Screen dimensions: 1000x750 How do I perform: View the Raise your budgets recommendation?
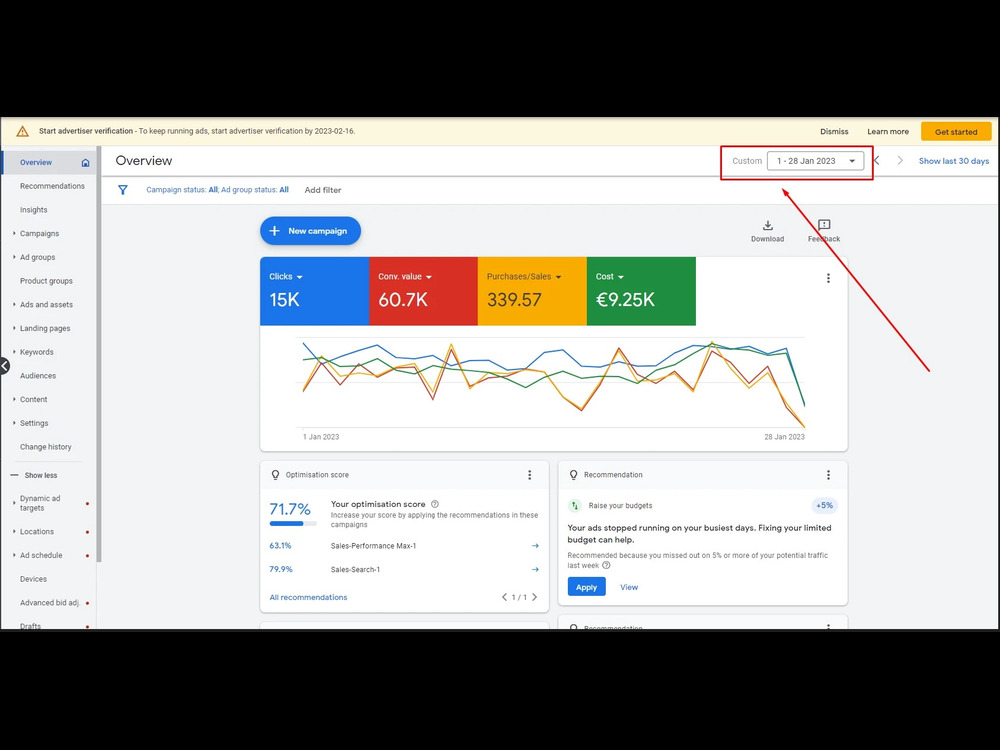(x=629, y=587)
